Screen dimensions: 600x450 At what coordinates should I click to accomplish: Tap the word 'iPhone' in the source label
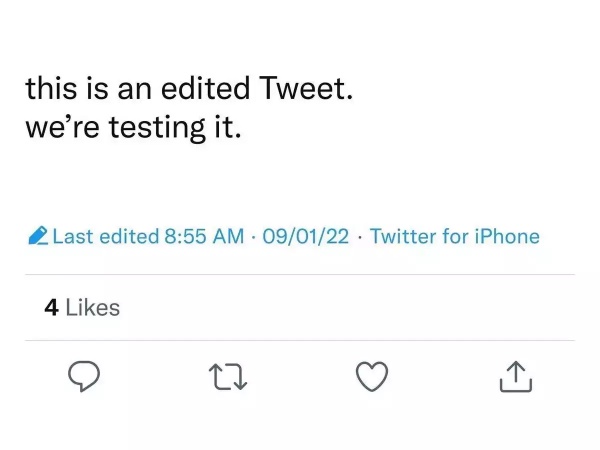pos(505,237)
